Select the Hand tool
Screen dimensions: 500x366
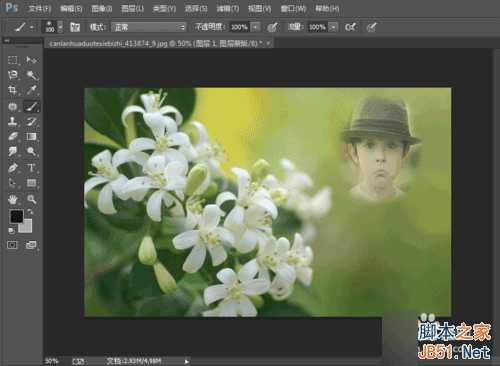click(13, 199)
